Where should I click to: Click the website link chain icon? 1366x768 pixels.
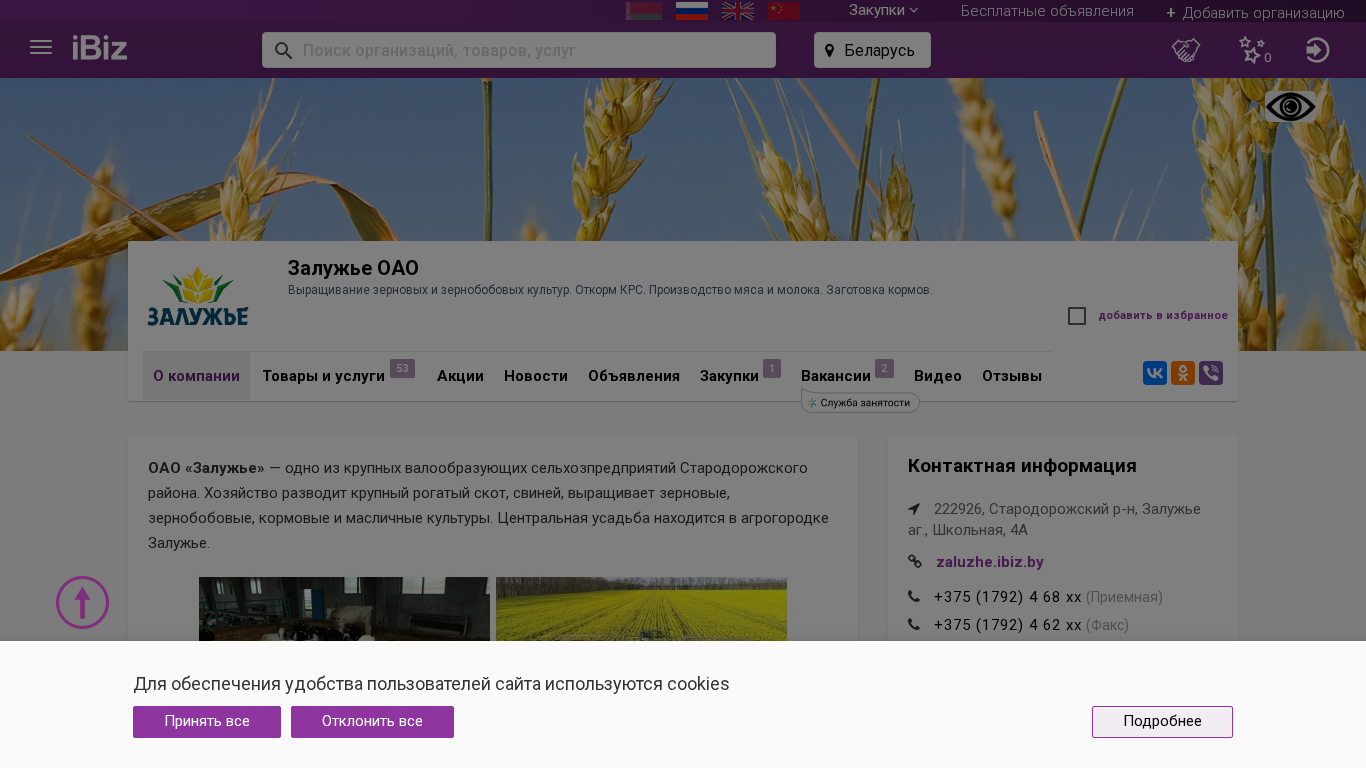pos(915,562)
